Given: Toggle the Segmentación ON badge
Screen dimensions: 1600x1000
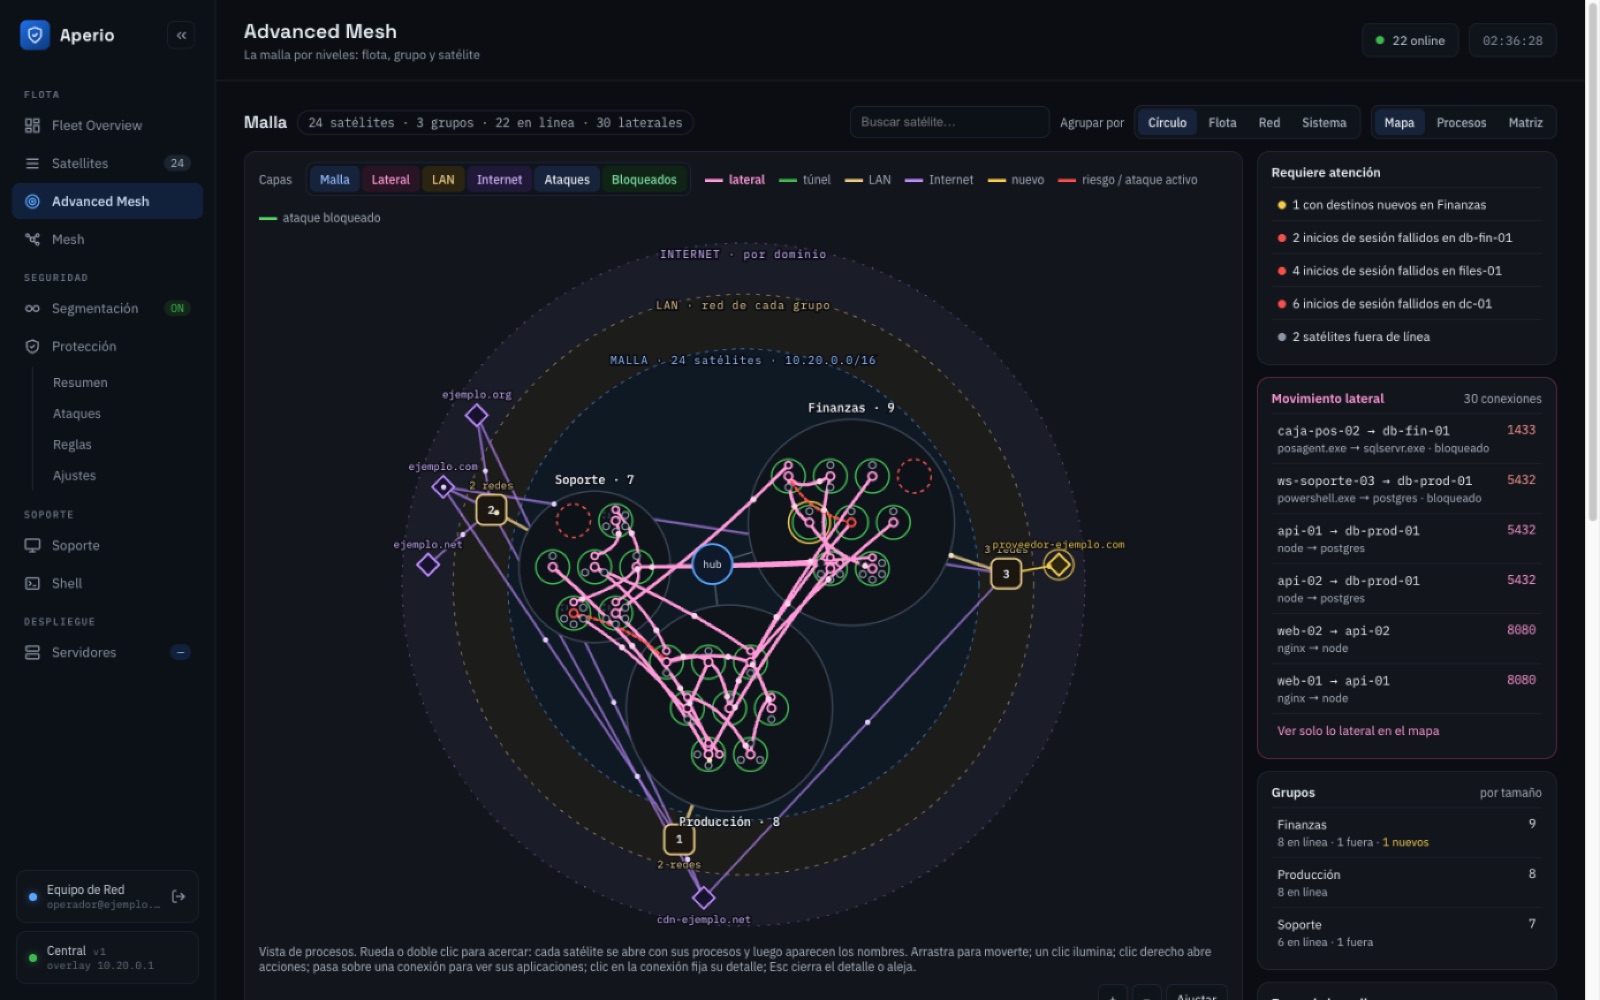Looking at the screenshot, I should tap(177, 308).
